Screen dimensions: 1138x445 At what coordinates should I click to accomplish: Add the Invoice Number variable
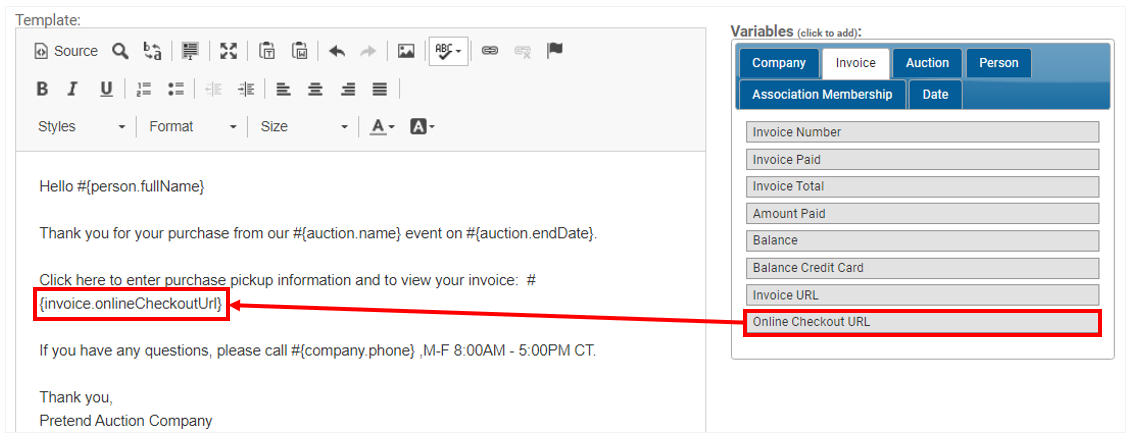(922, 132)
